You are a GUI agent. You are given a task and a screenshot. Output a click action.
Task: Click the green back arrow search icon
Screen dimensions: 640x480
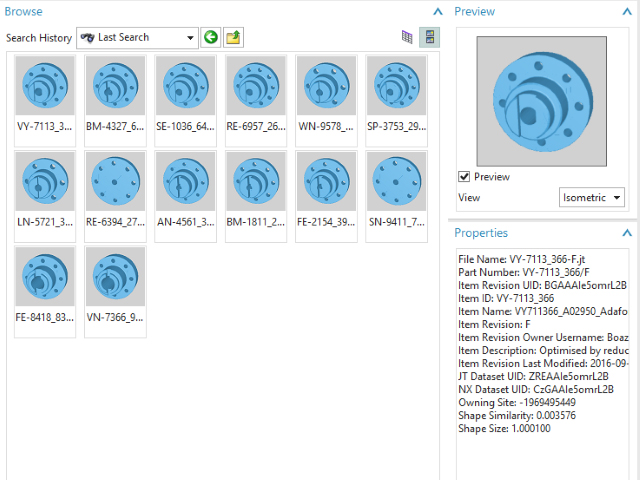click(x=210, y=37)
